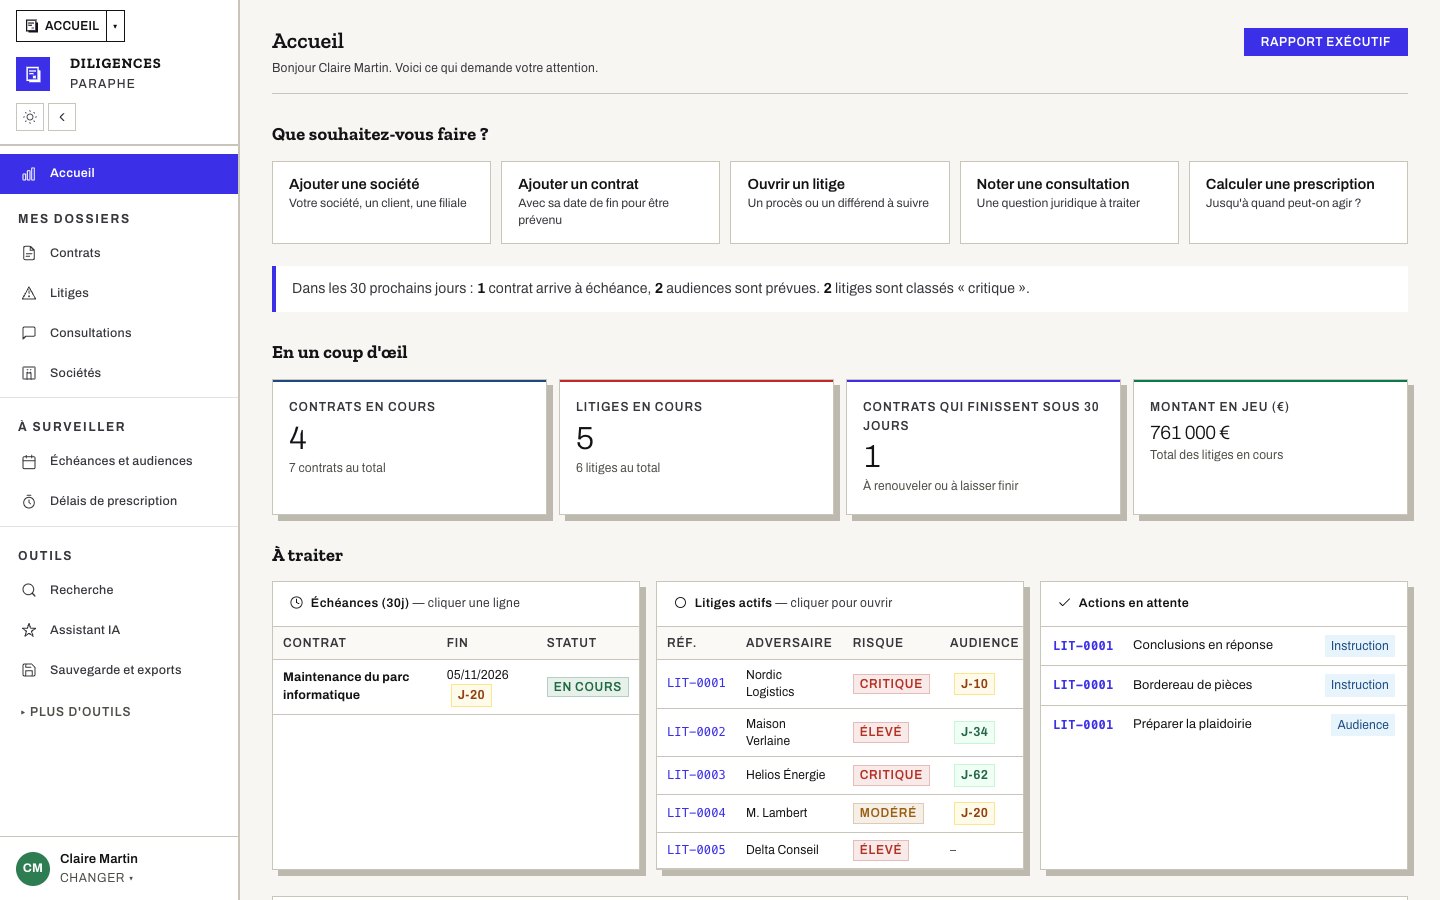The image size is (1440, 900).
Task: Open the CHANGER user switcher dropdown
Action: [96, 878]
